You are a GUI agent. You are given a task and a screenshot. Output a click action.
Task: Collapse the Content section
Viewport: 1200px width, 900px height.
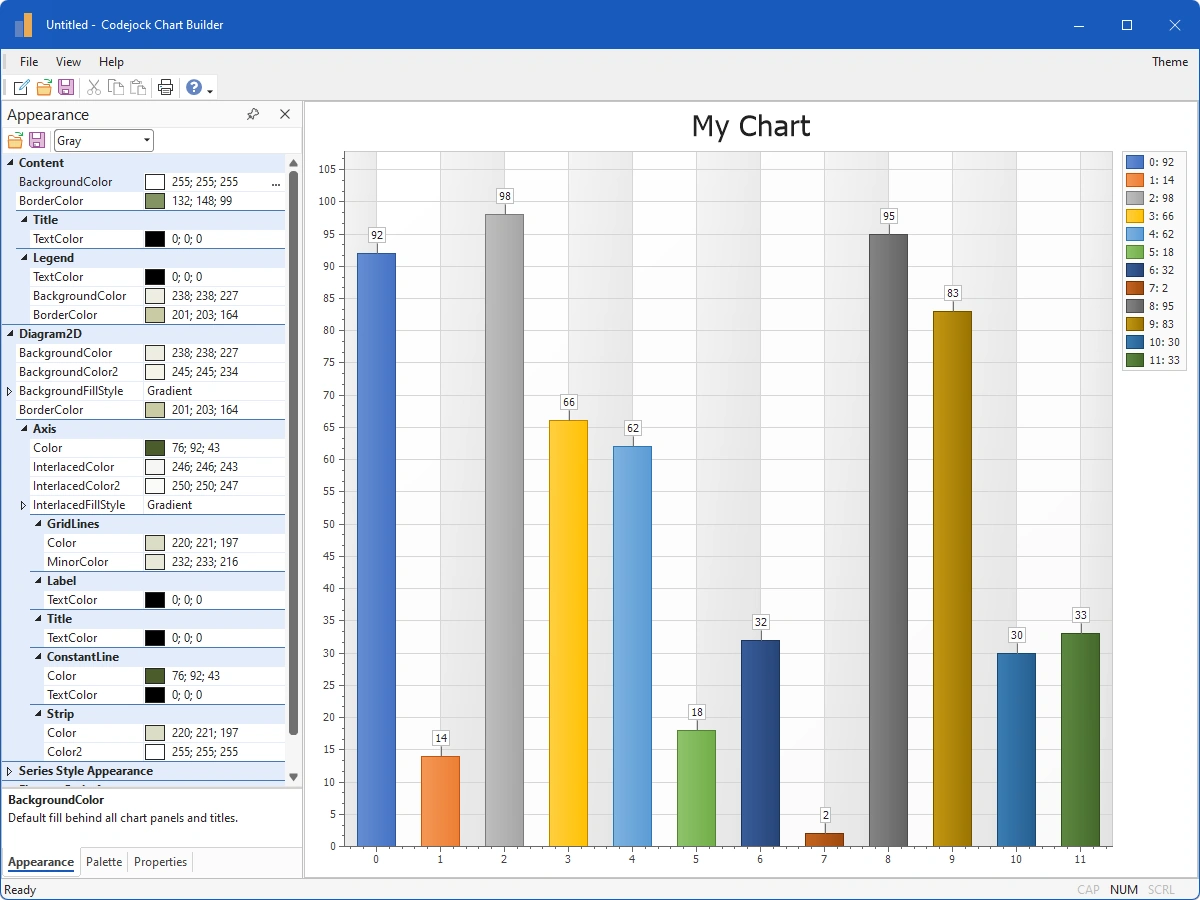10,163
